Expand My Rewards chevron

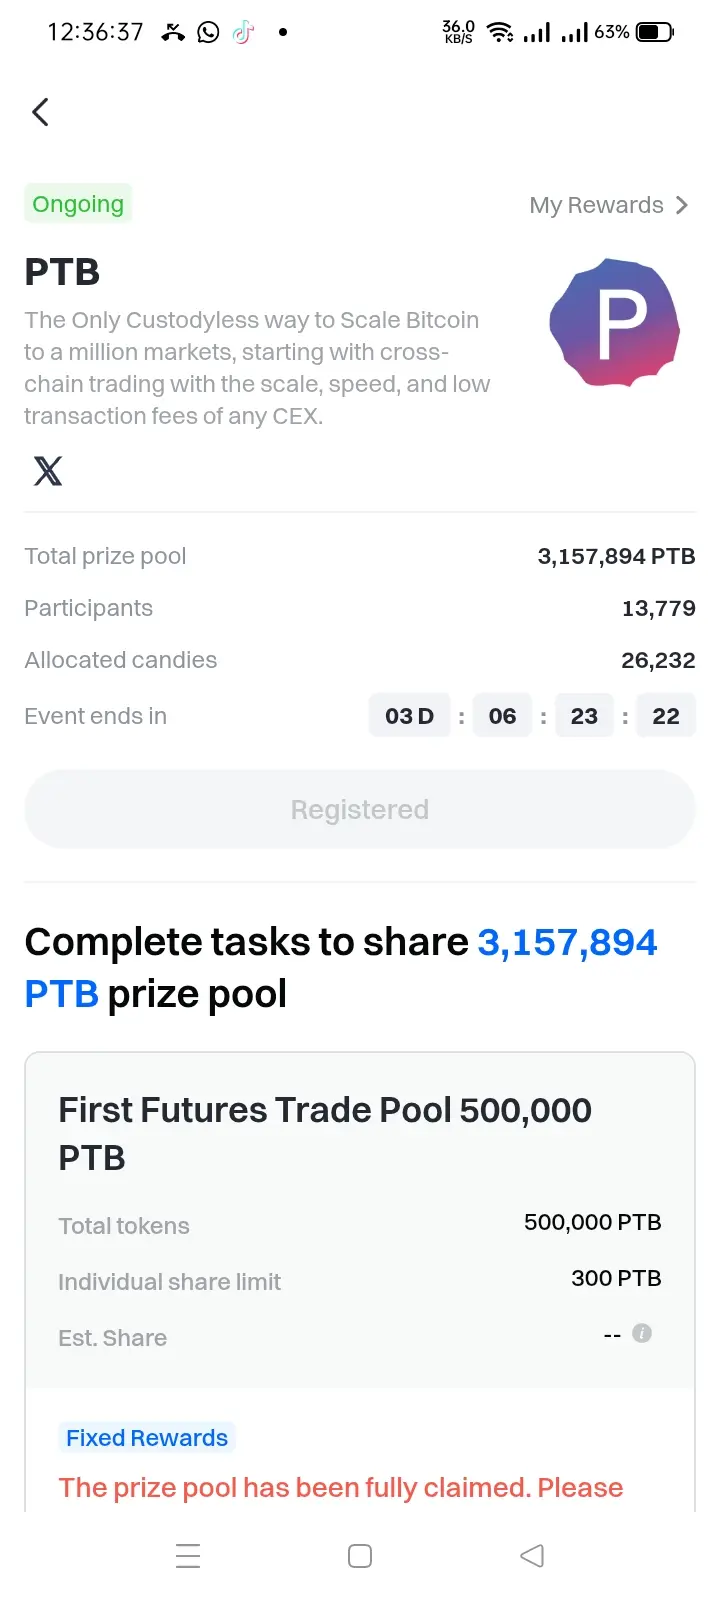pyautogui.click(x=682, y=205)
